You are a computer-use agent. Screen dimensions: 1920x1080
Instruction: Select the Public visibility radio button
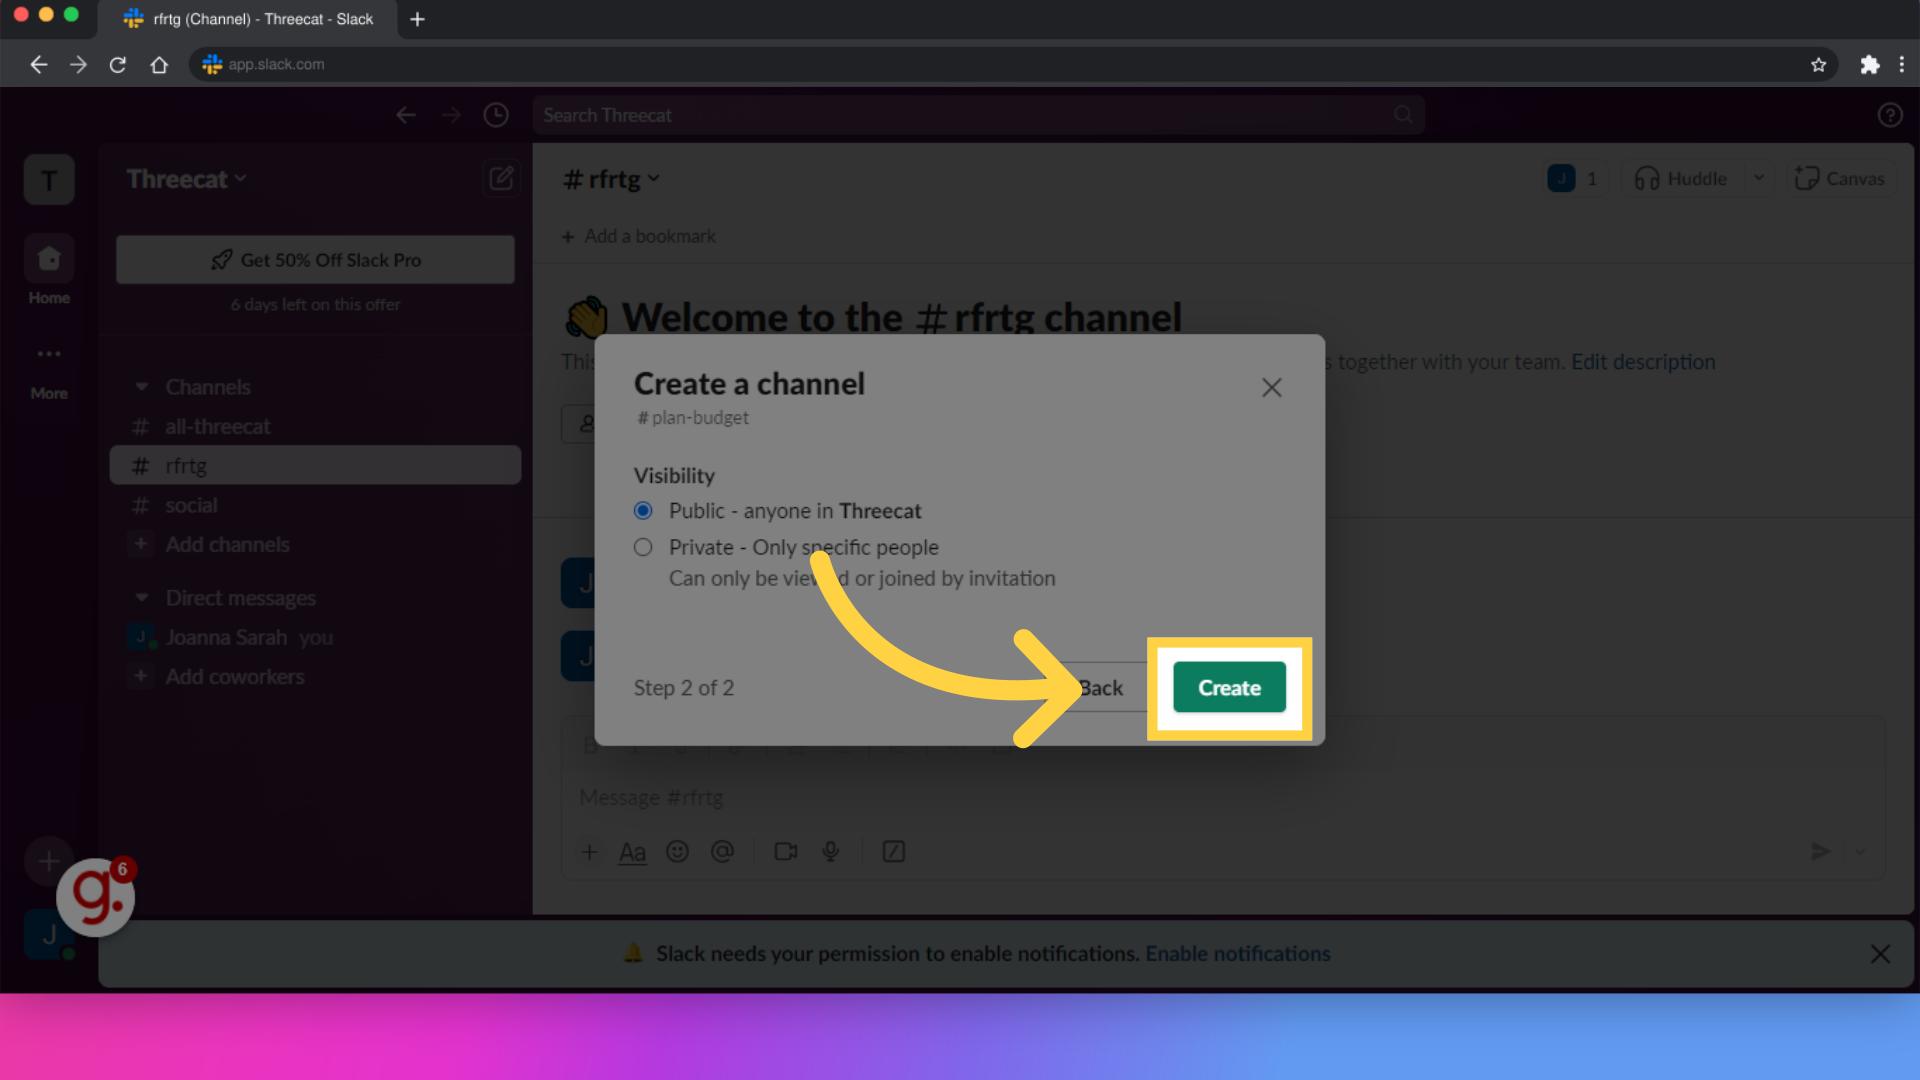coord(643,511)
